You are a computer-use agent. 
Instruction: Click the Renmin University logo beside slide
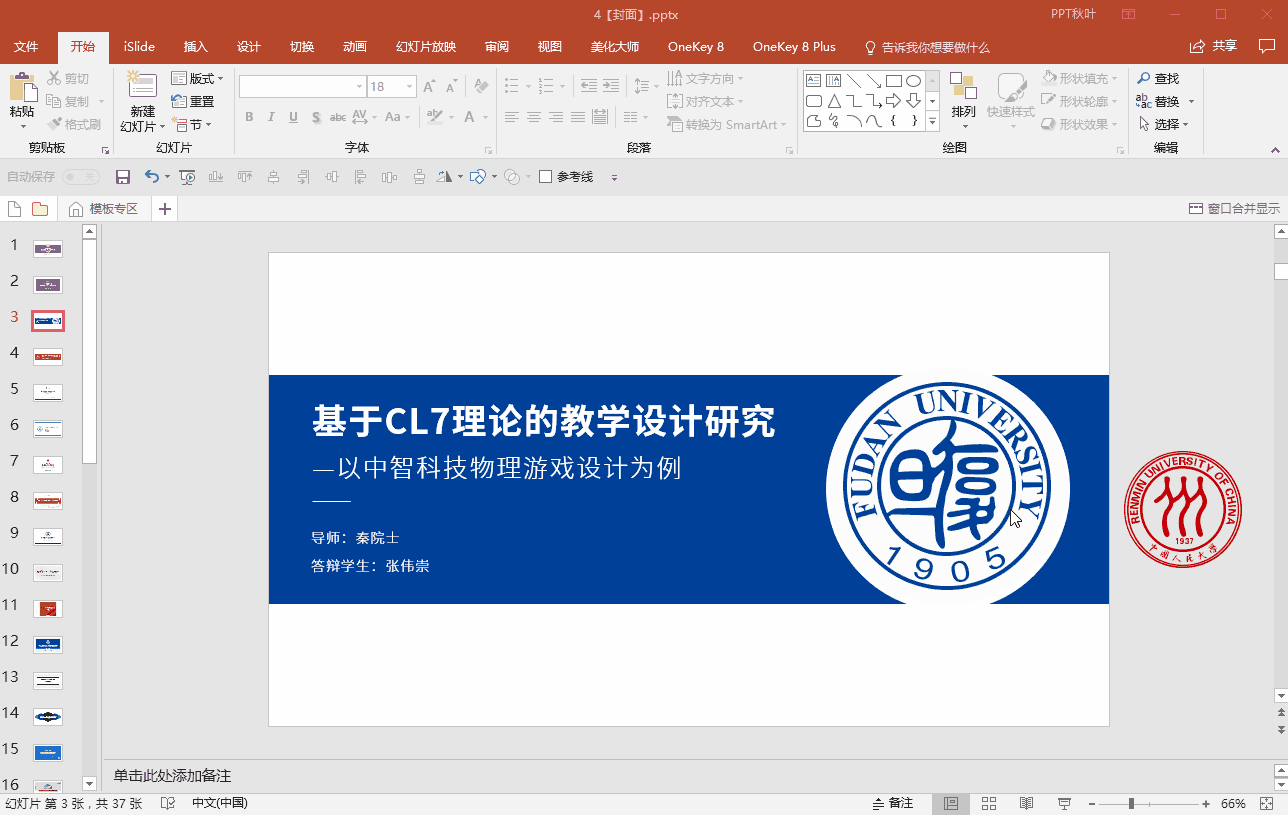tap(1183, 510)
